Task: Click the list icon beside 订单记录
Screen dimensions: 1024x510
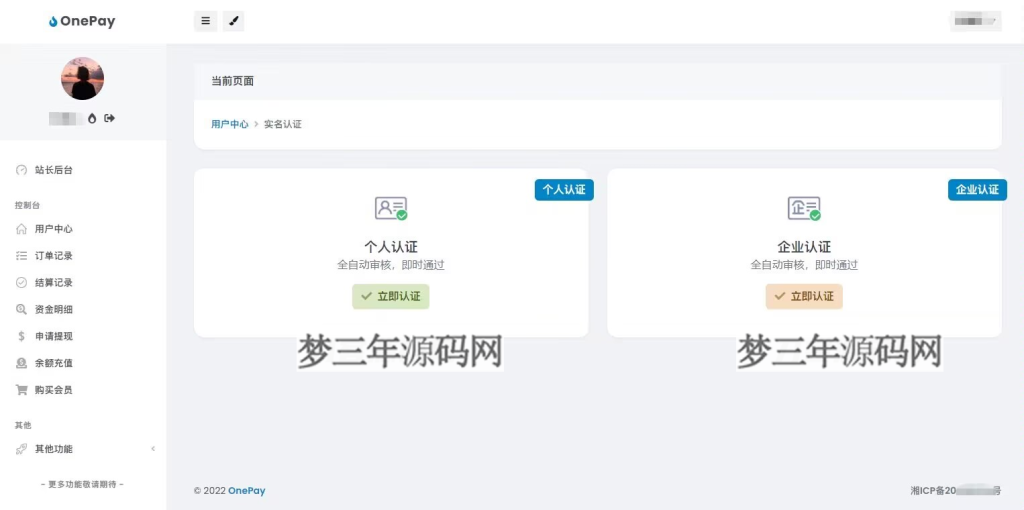Action: 22,256
